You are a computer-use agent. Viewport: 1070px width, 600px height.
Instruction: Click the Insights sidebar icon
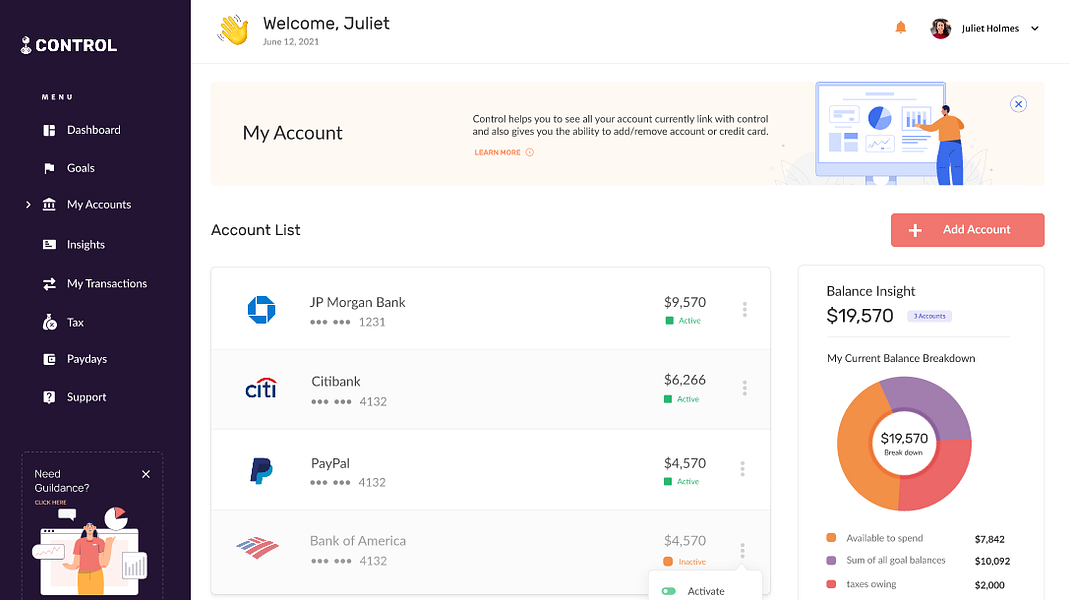(x=49, y=244)
